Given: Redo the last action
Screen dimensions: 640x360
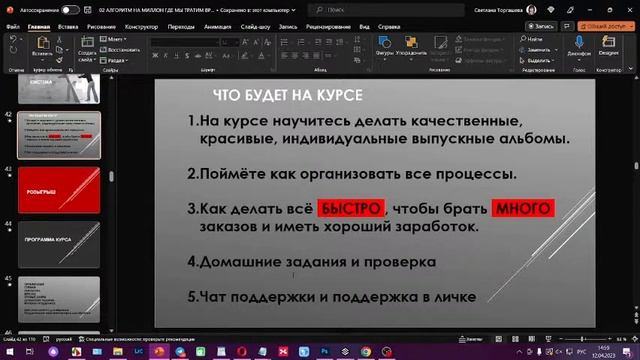Looking at the screenshot, I should click(x=13, y=50).
